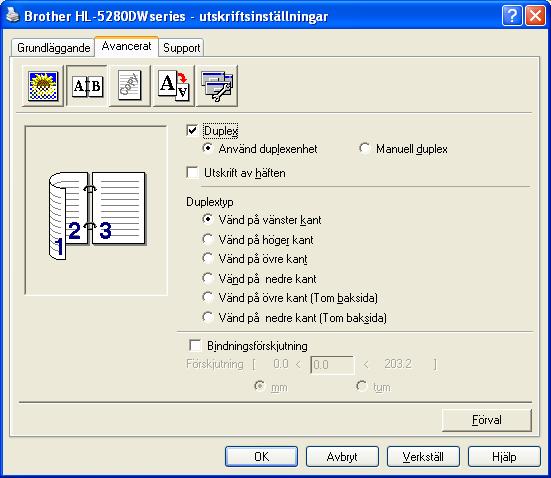The height and width of the screenshot is (478, 551).
Task: Select the tum unit radio button
Action: (361, 386)
